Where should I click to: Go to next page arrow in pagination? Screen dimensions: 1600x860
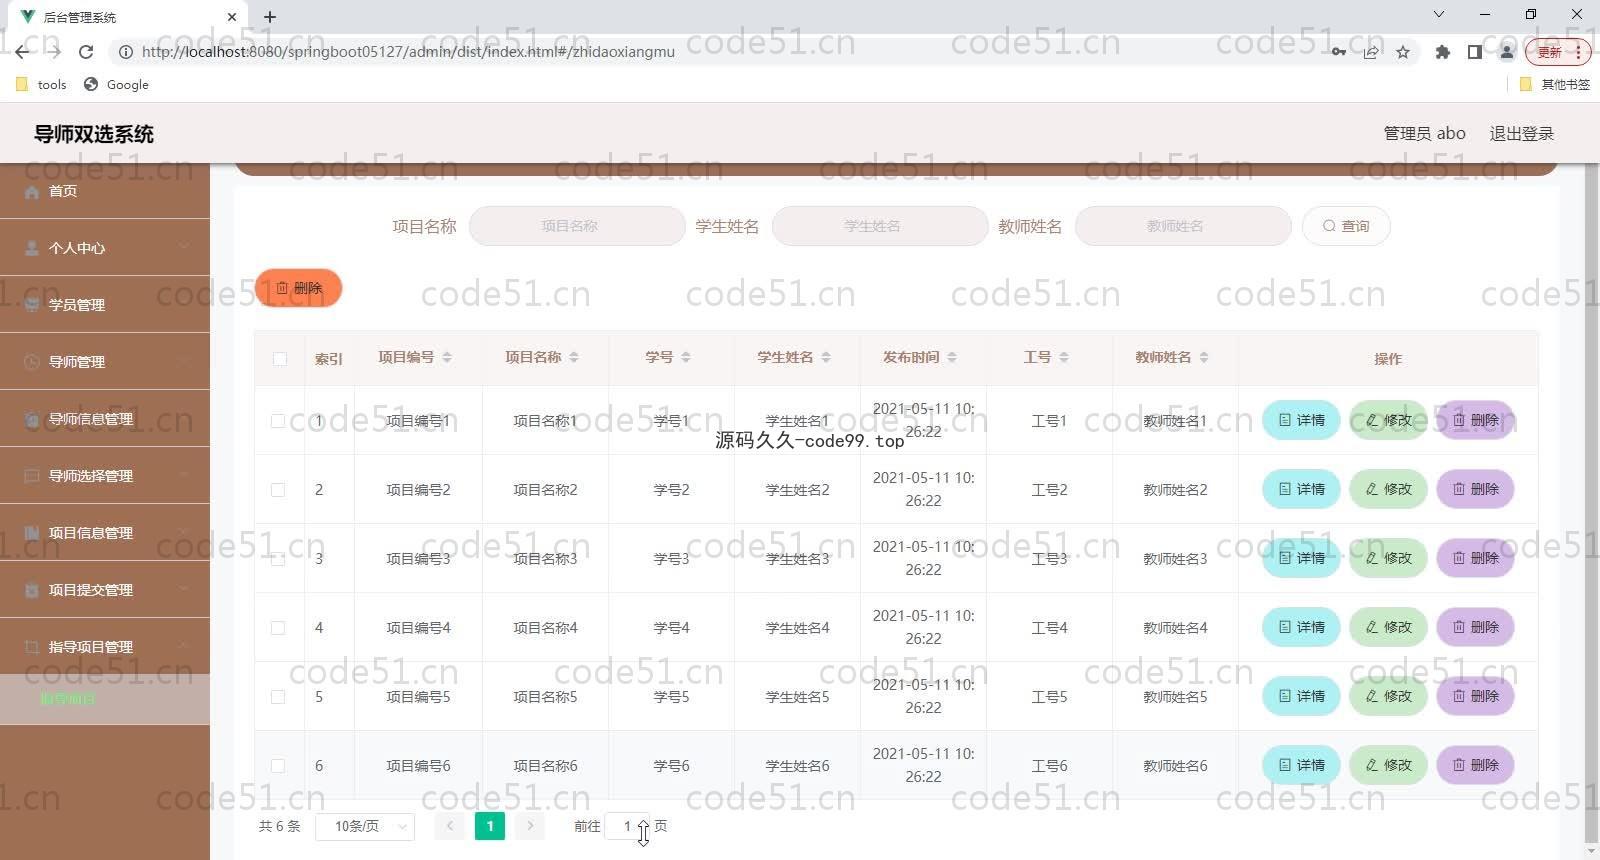click(x=530, y=826)
